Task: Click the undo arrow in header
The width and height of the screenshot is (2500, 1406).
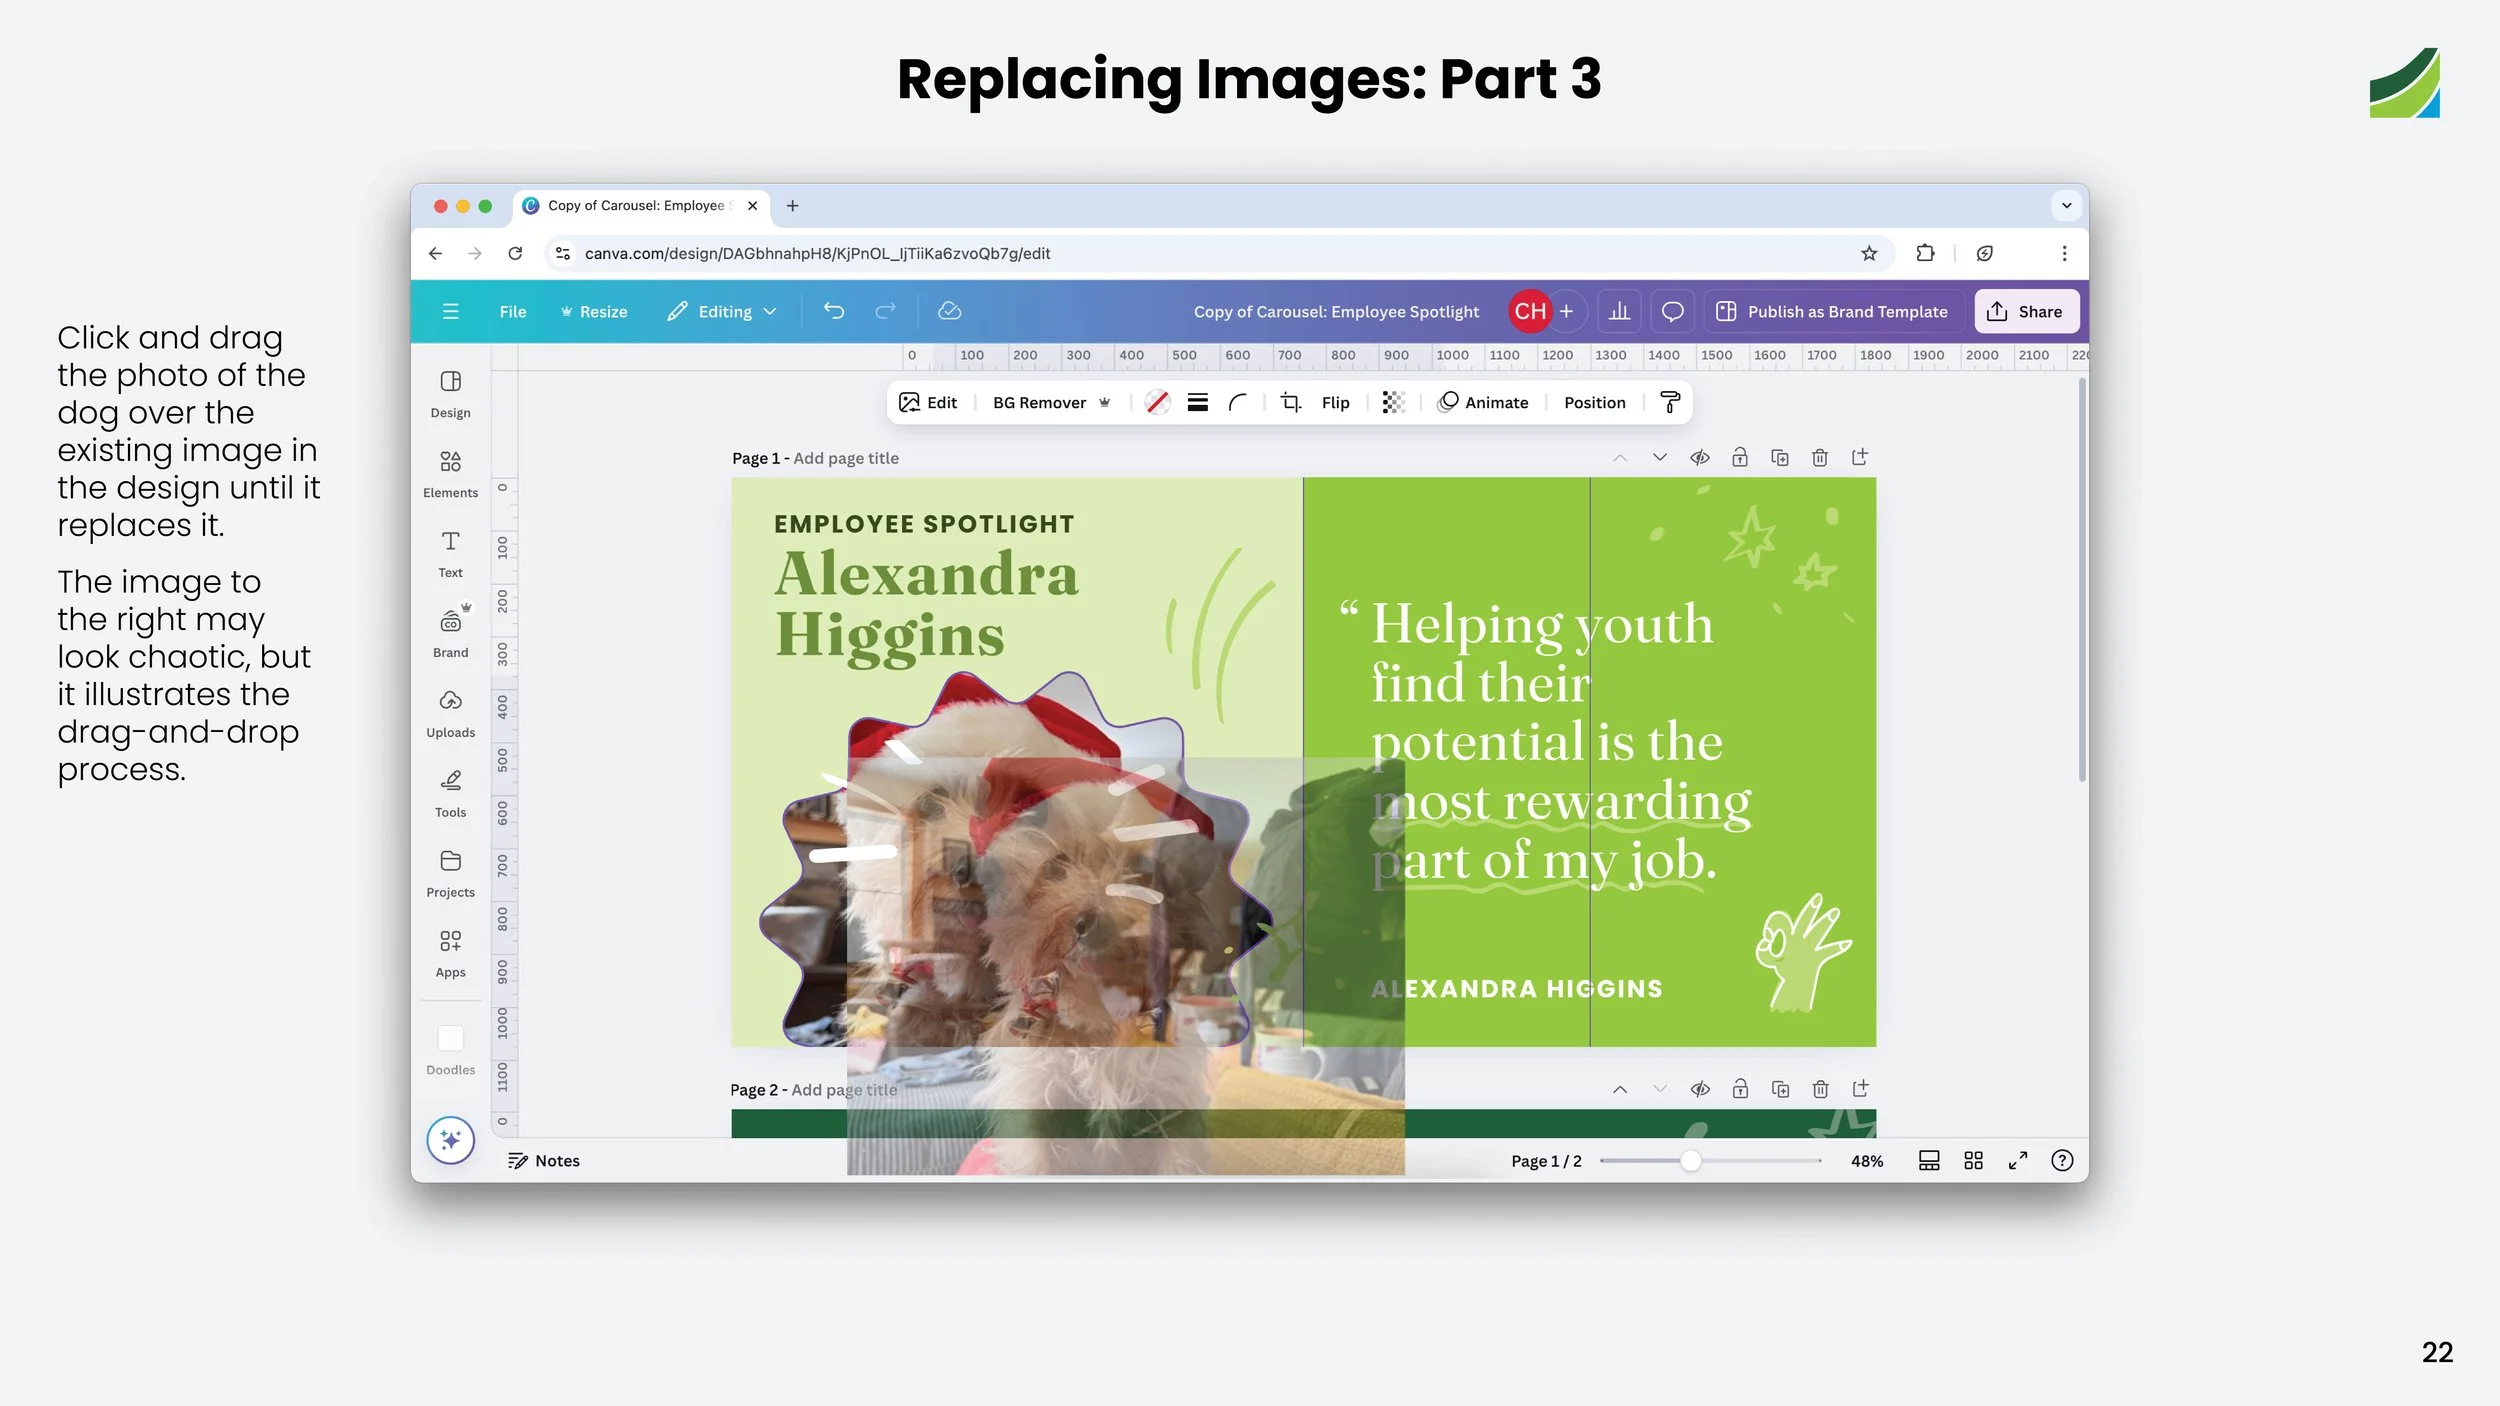Action: coord(833,311)
